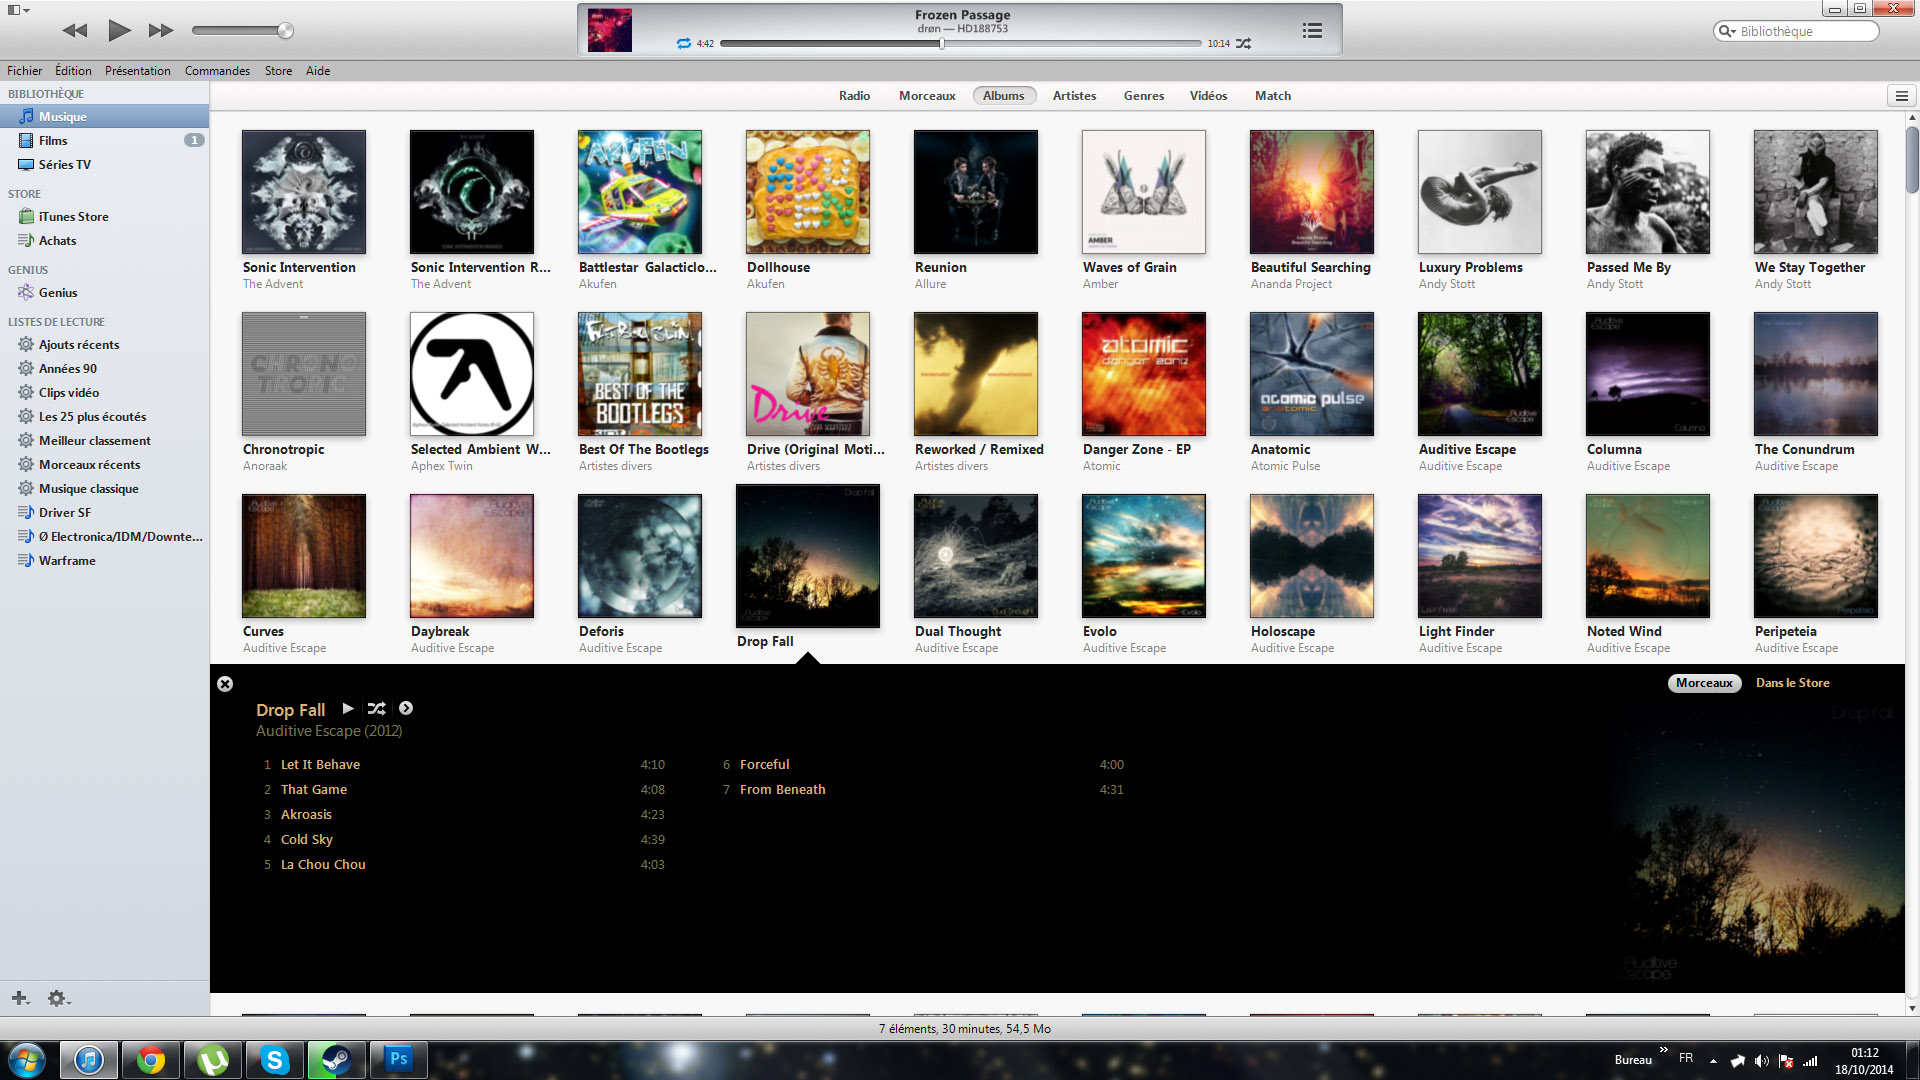Open the window menu icon at top-left
The image size is (1920, 1080).
tap(19, 10)
